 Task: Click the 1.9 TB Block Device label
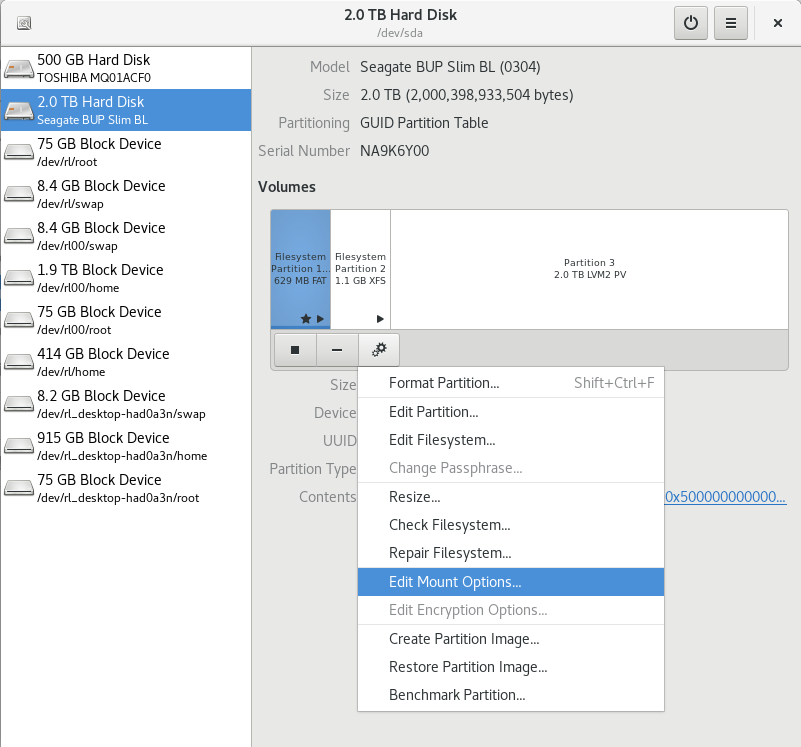pyautogui.click(x=100, y=270)
